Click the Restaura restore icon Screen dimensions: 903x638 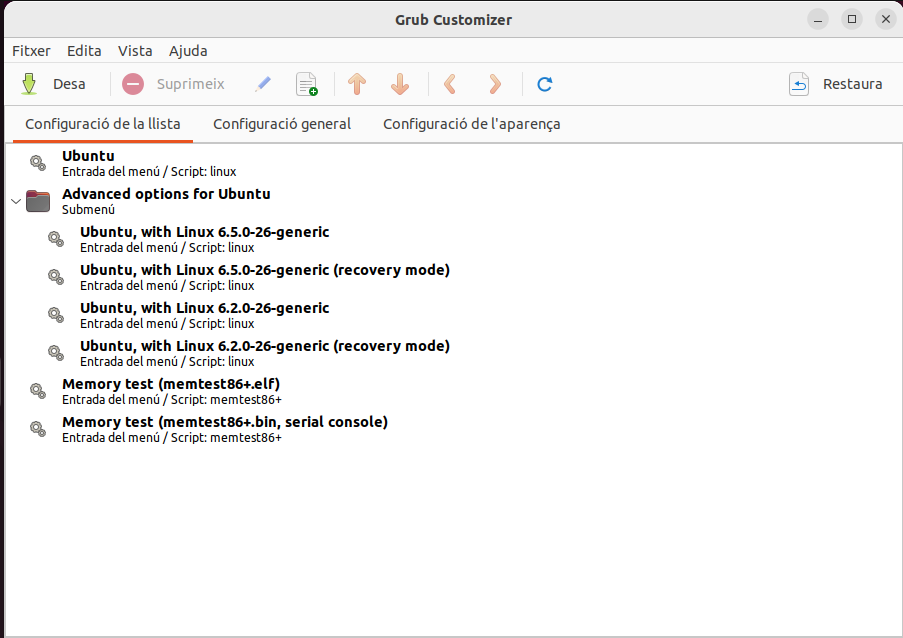point(799,84)
